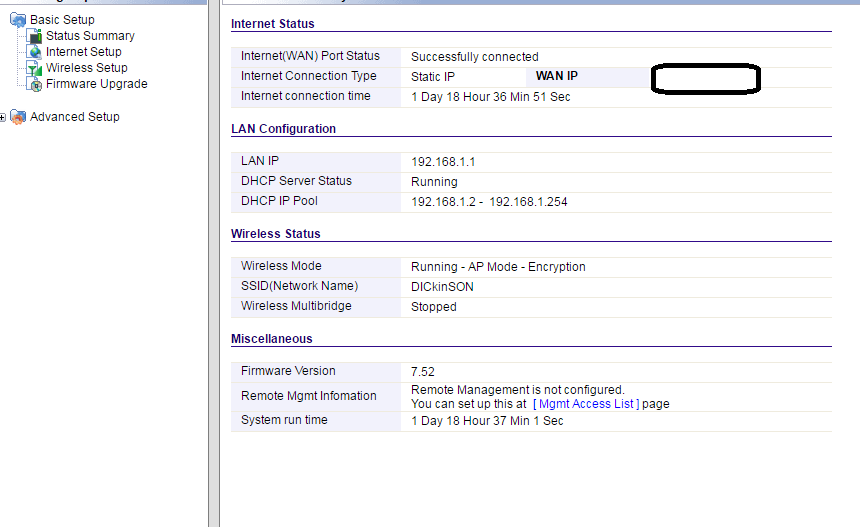Expand the Advanced Setup tree node

3,117
